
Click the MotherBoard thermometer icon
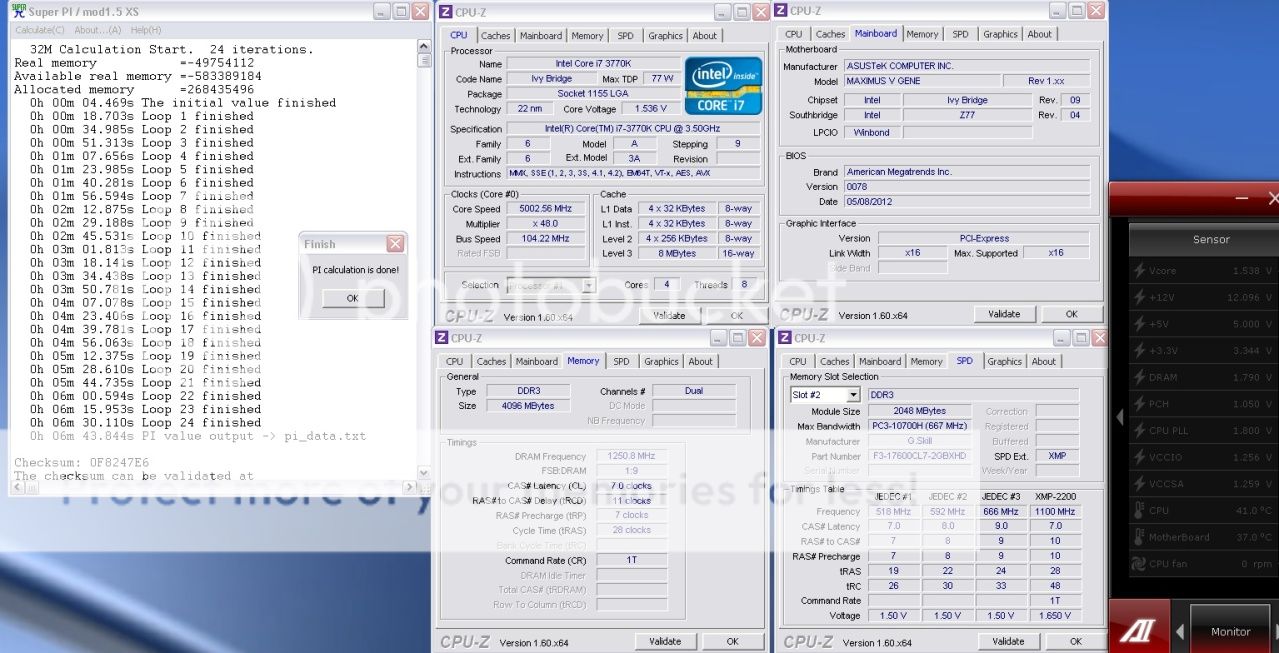(x=1138, y=537)
